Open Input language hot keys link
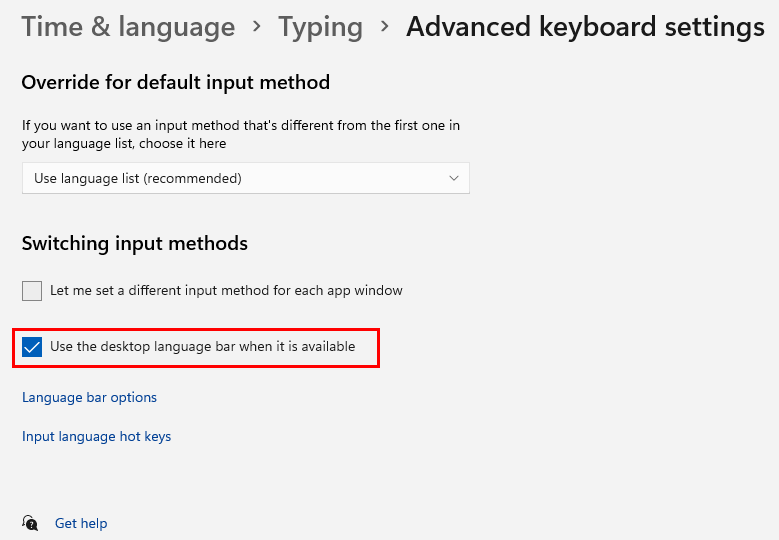779x540 pixels. tap(96, 437)
